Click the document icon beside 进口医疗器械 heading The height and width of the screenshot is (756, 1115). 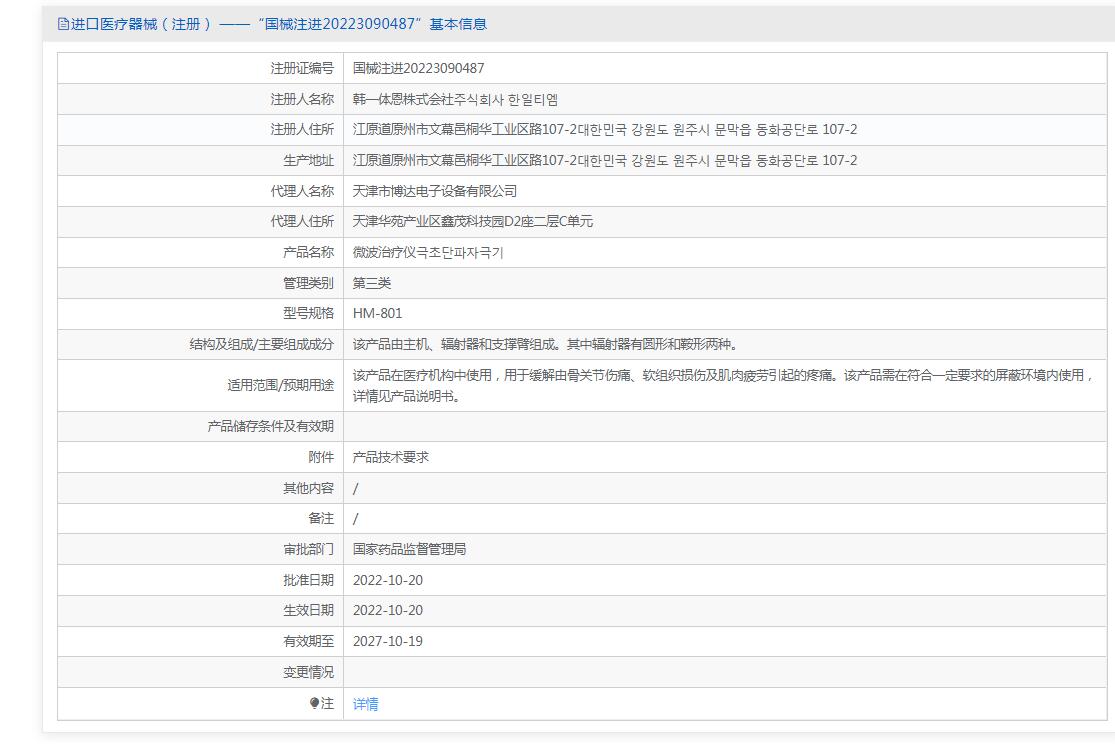tap(63, 24)
